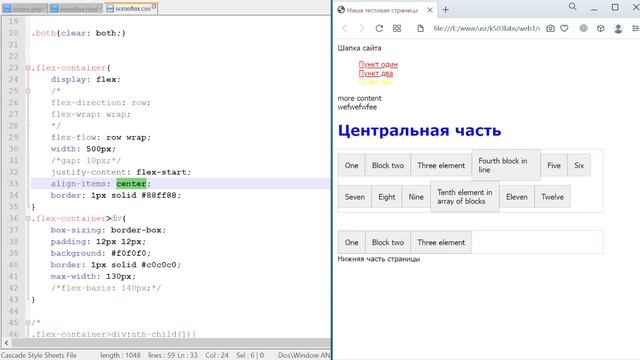Open the cube extensions icon

[600, 28]
